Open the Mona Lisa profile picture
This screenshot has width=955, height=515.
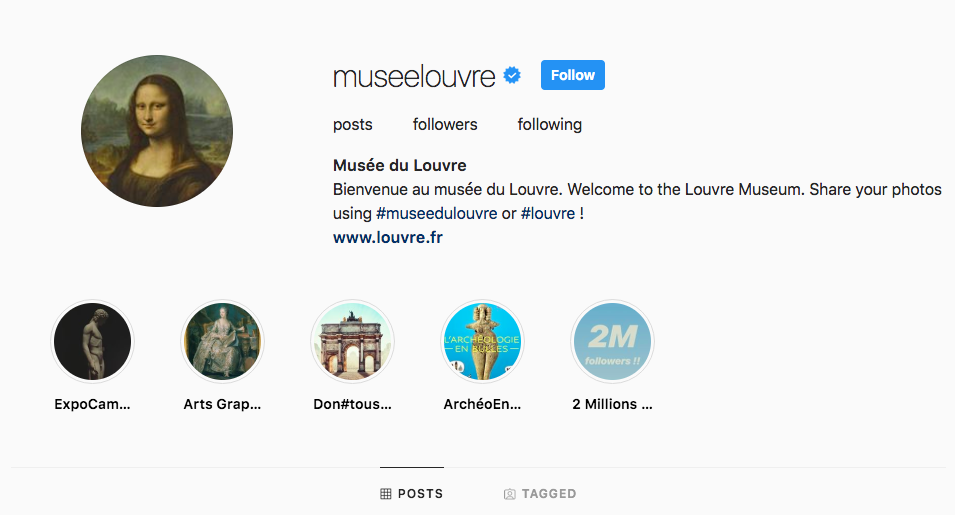coord(157,131)
